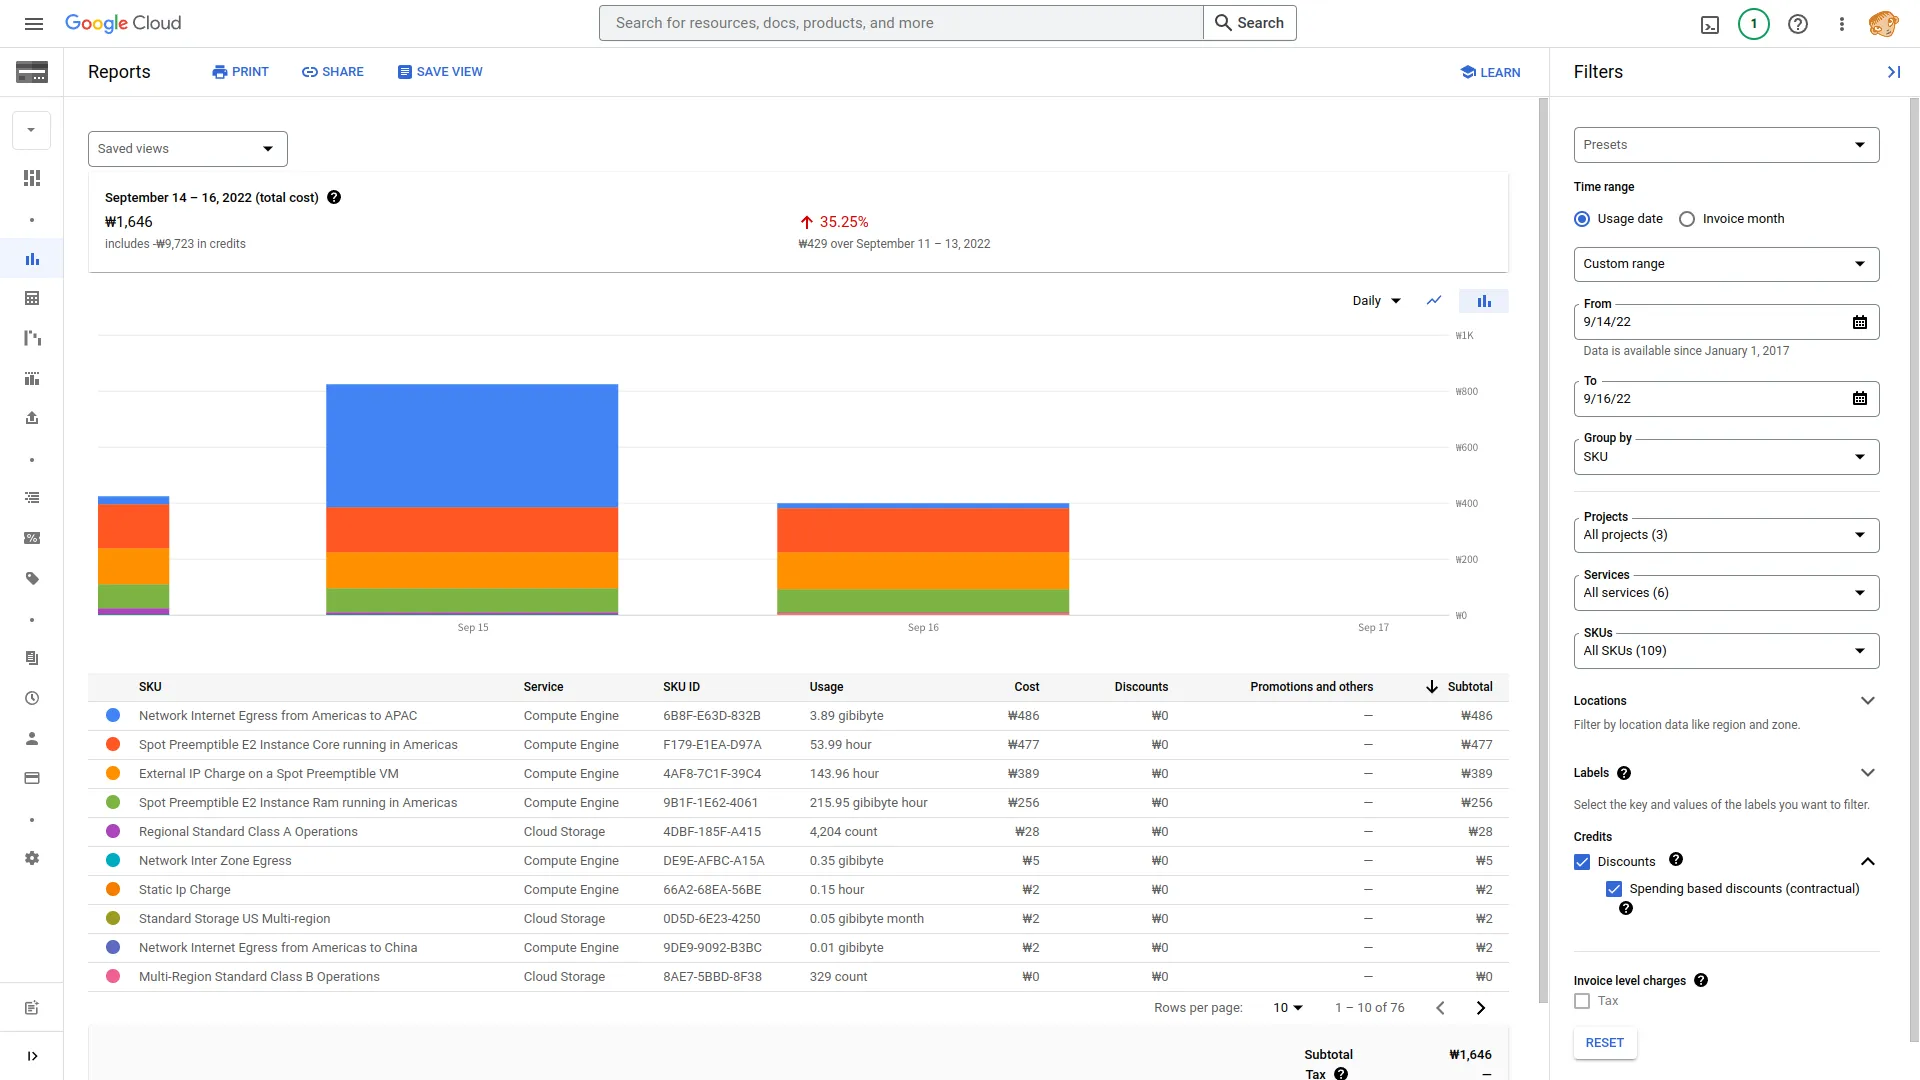The width and height of the screenshot is (1920, 1080).
Task: Open the Cost table sidebar icon
Action: (x=32, y=298)
